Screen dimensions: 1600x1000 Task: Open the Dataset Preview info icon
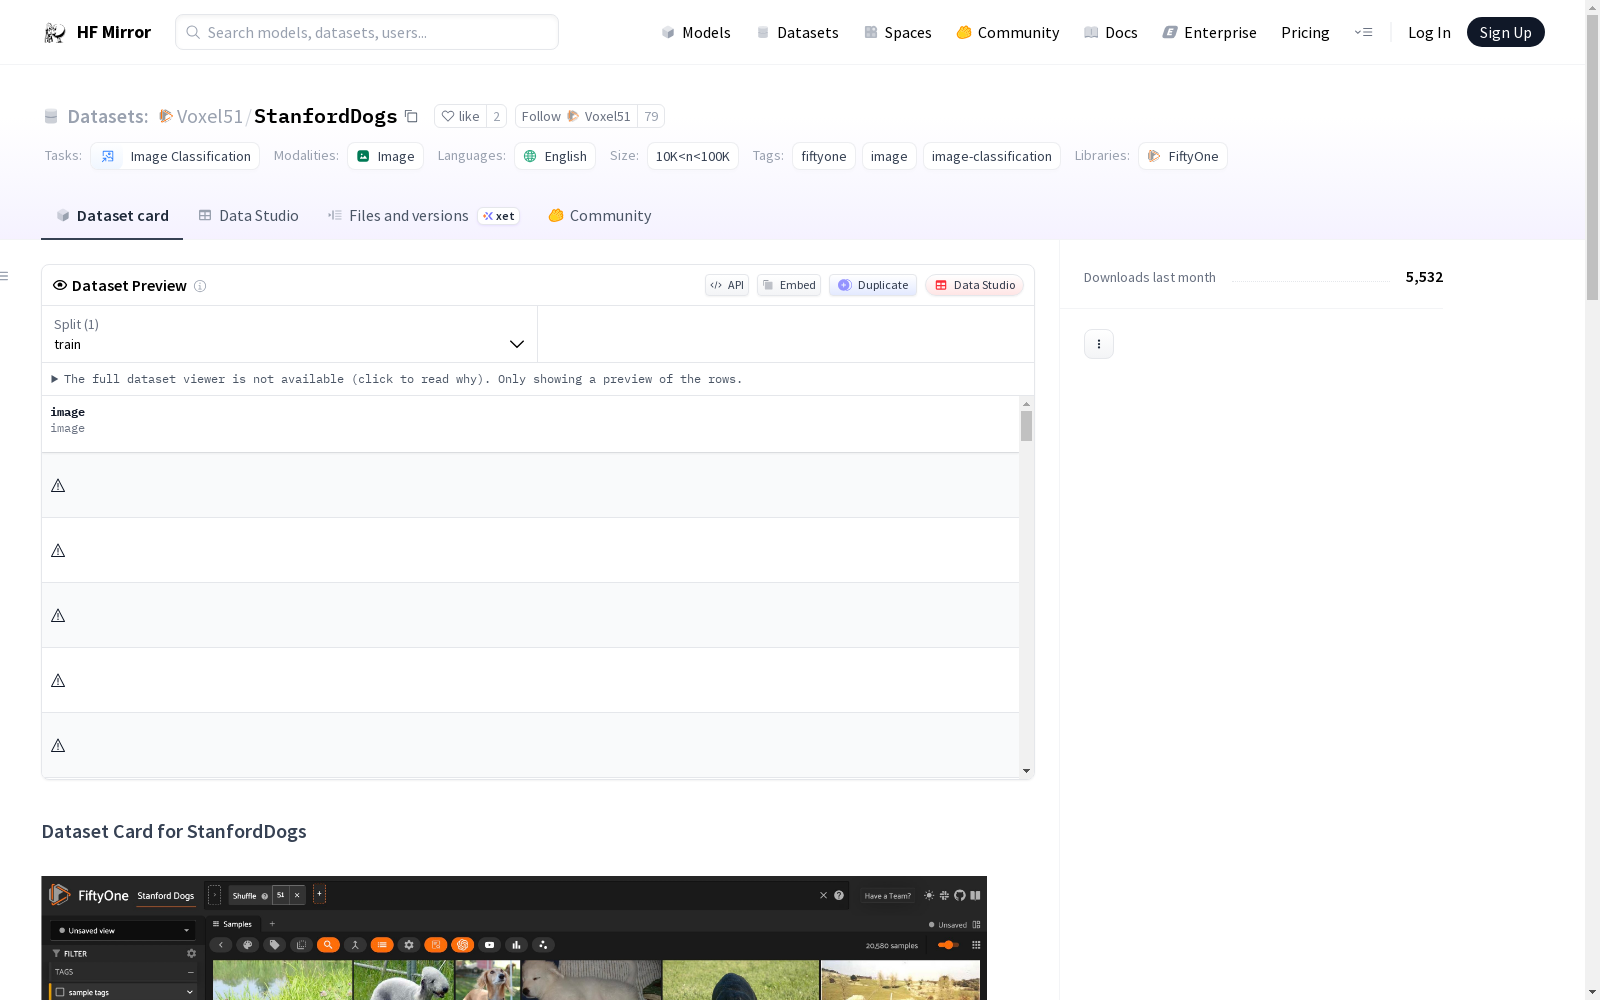click(x=200, y=286)
